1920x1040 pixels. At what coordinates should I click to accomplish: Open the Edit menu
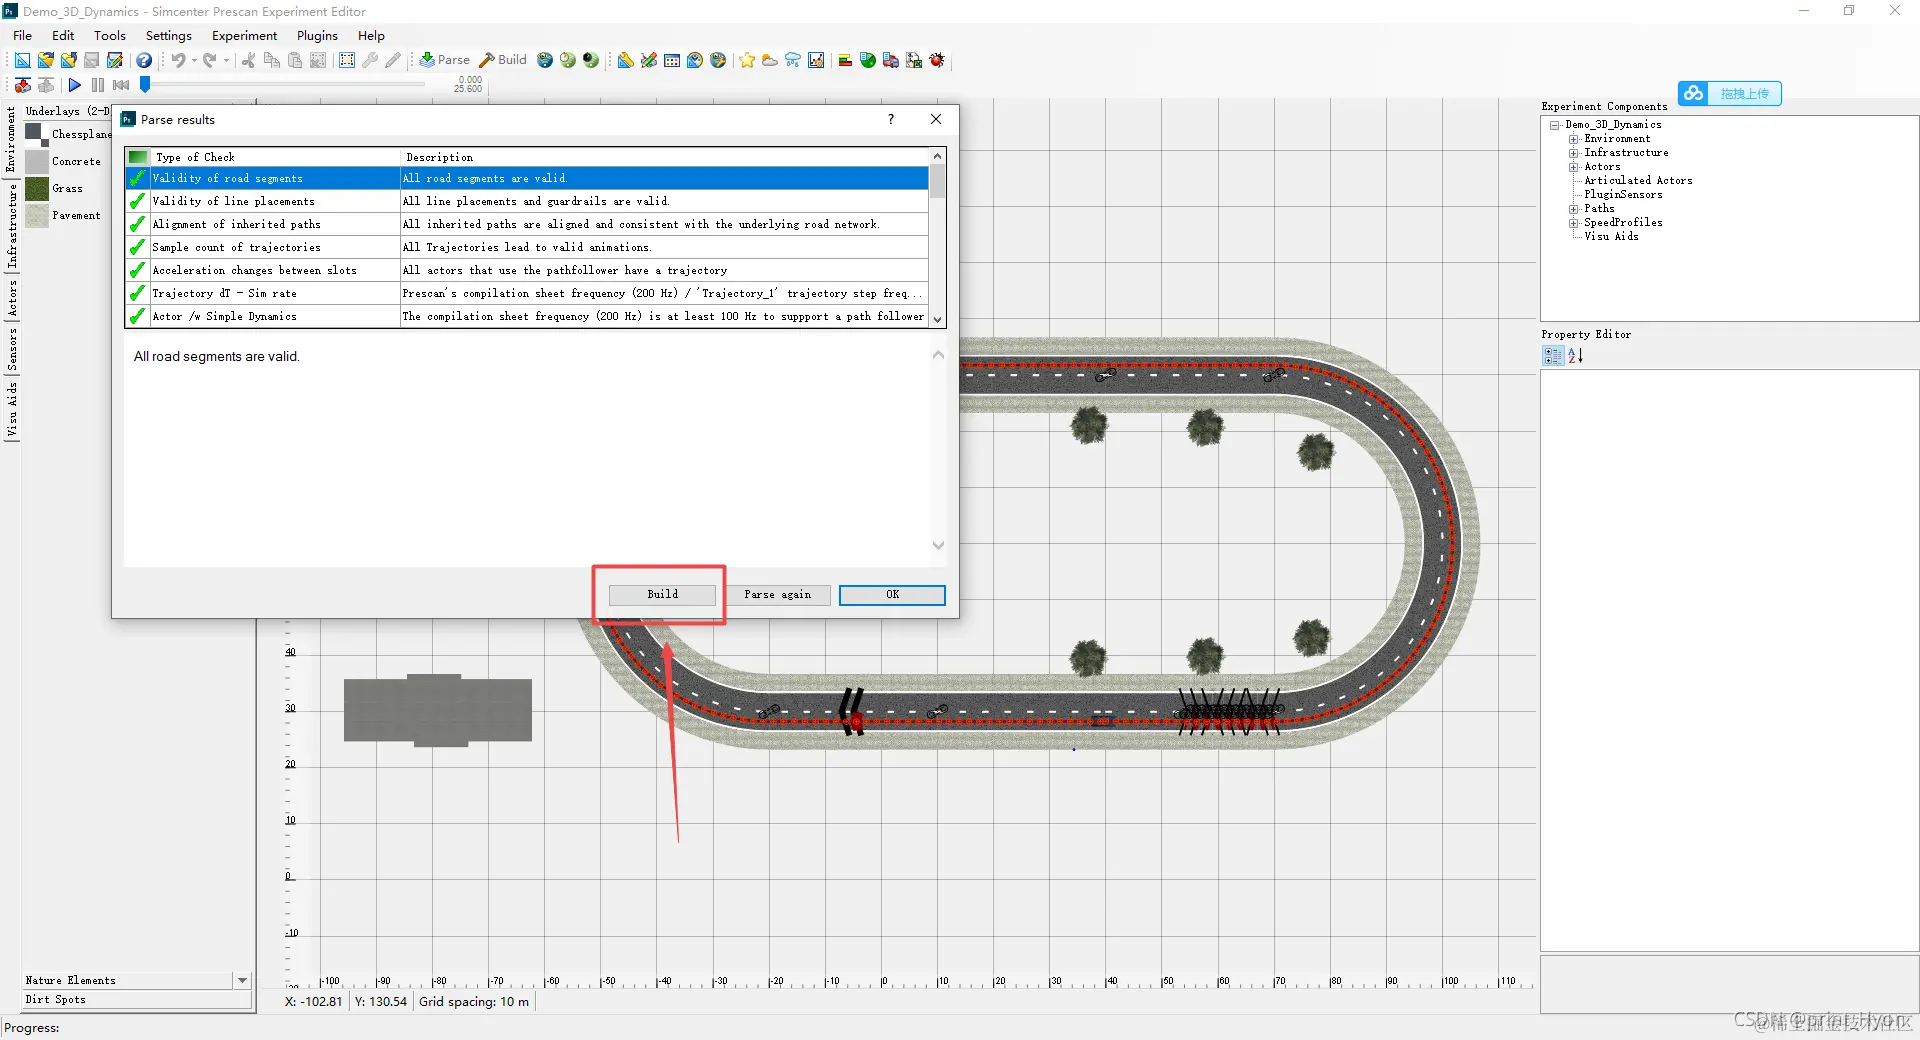pyautogui.click(x=63, y=35)
